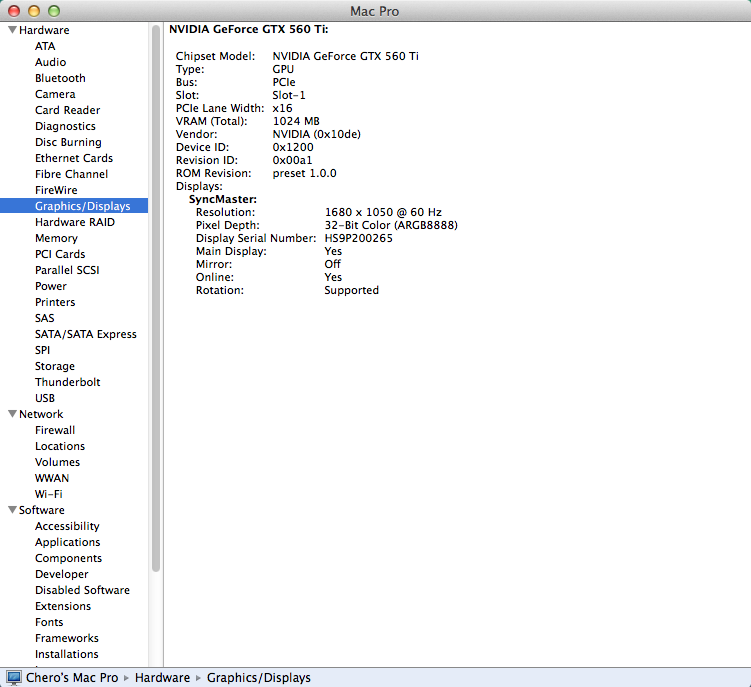This screenshot has height=687, width=751.
Task: Click Chero's Mac Pro in path bar
Action: pyautogui.click(x=72, y=678)
